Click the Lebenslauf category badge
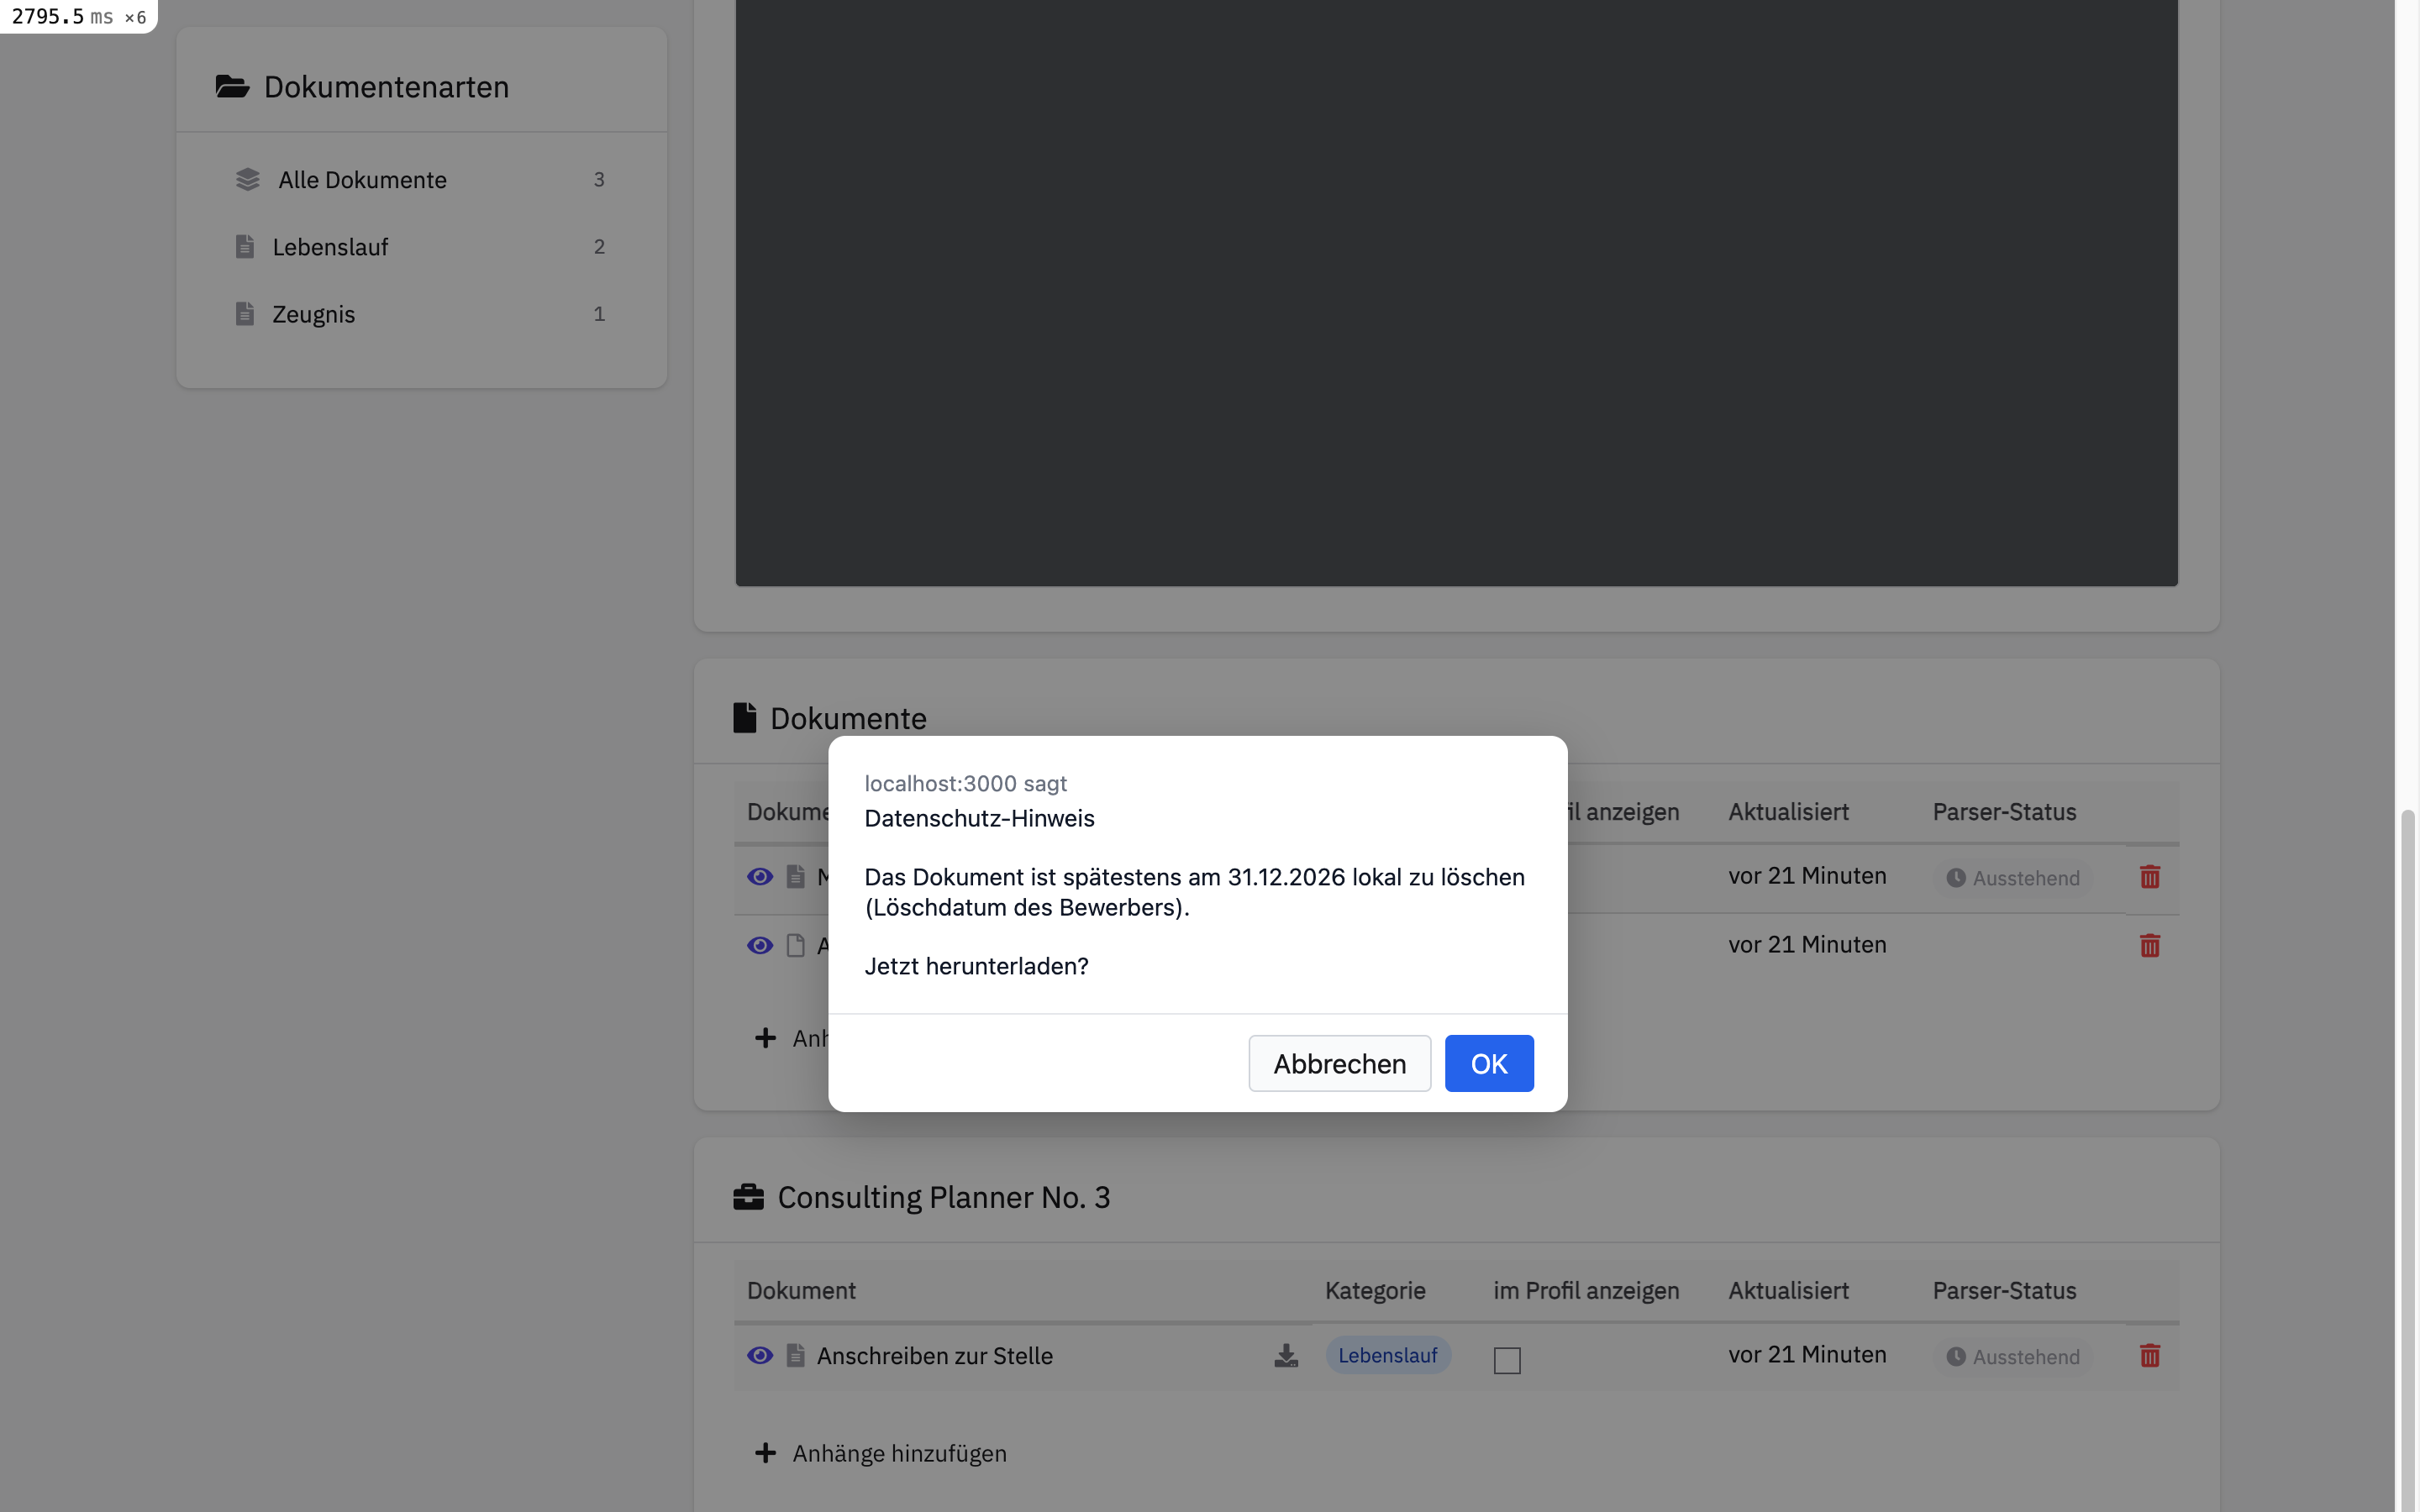The height and width of the screenshot is (1512, 2420). click(x=1388, y=1355)
